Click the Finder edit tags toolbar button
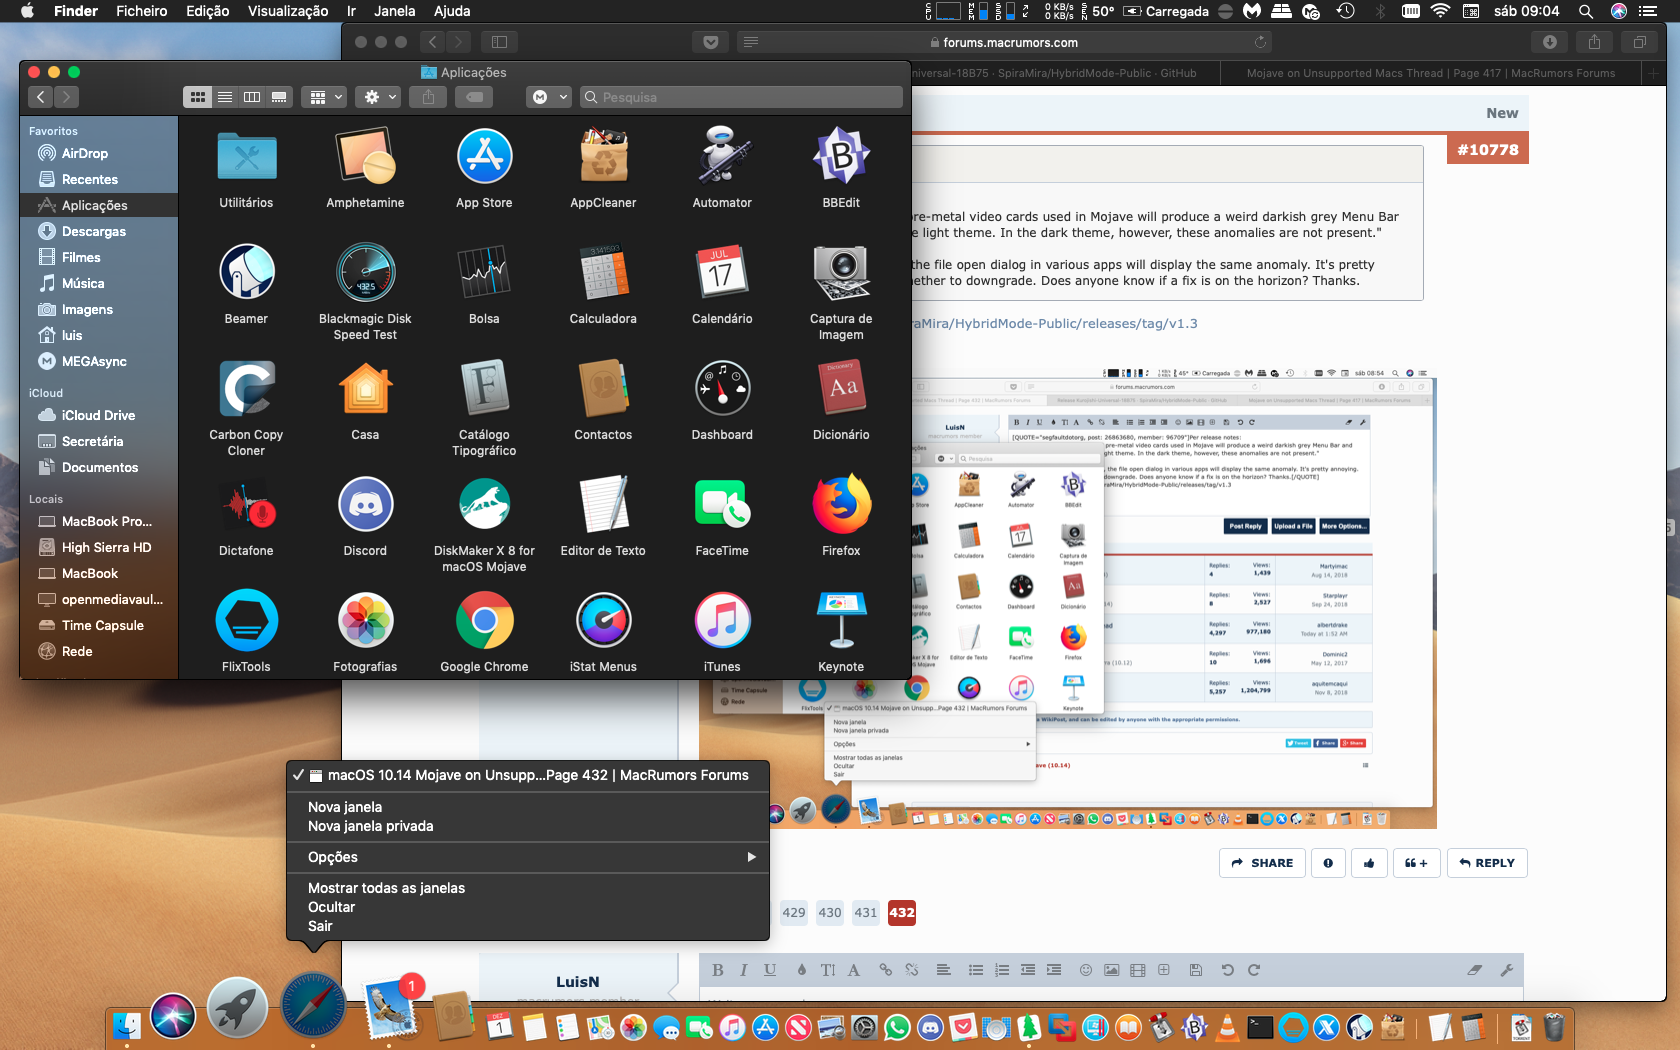Screen dimensions: 1680x1050 474,97
